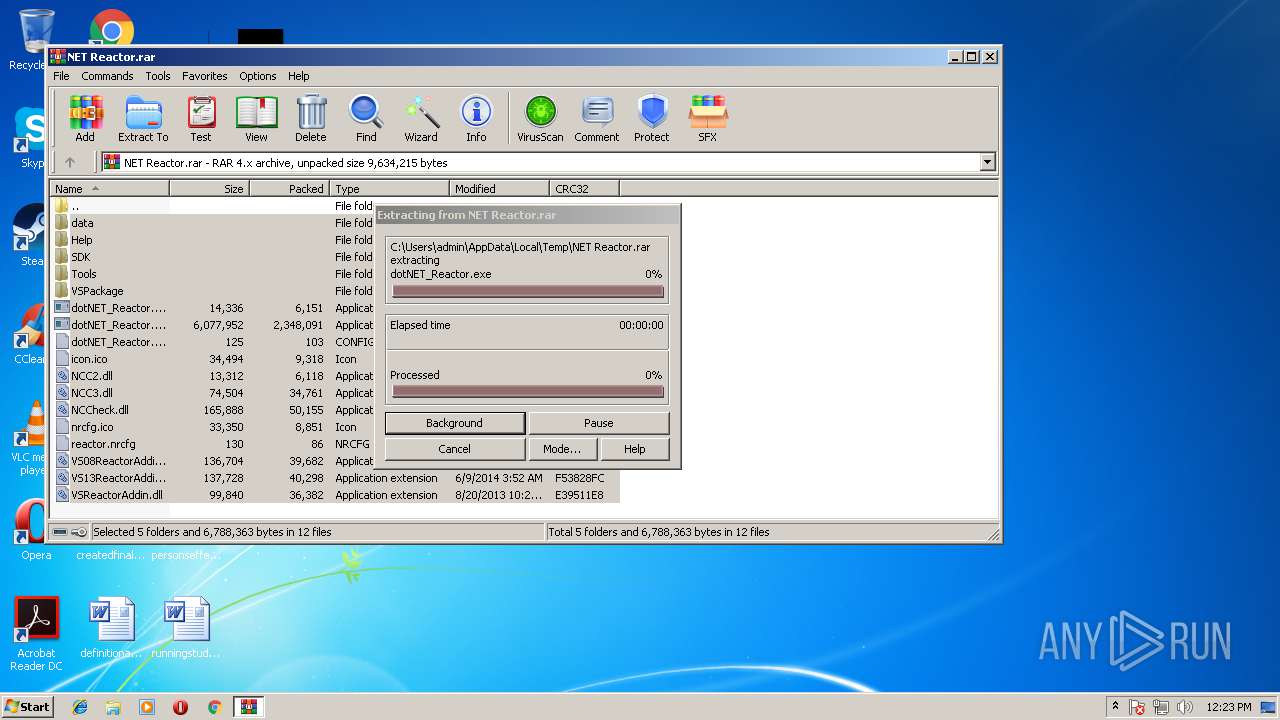Select reactor.nrcfg file
The image size is (1280, 720).
103,444
